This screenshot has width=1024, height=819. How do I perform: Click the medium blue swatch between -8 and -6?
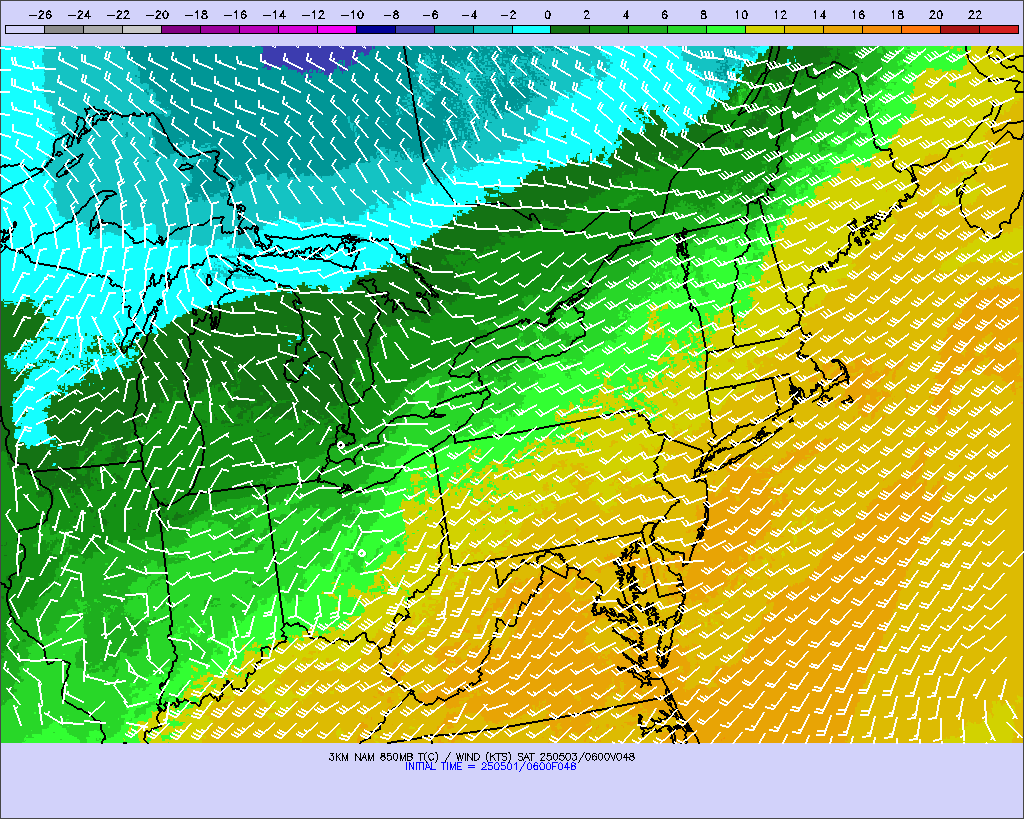(x=415, y=29)
